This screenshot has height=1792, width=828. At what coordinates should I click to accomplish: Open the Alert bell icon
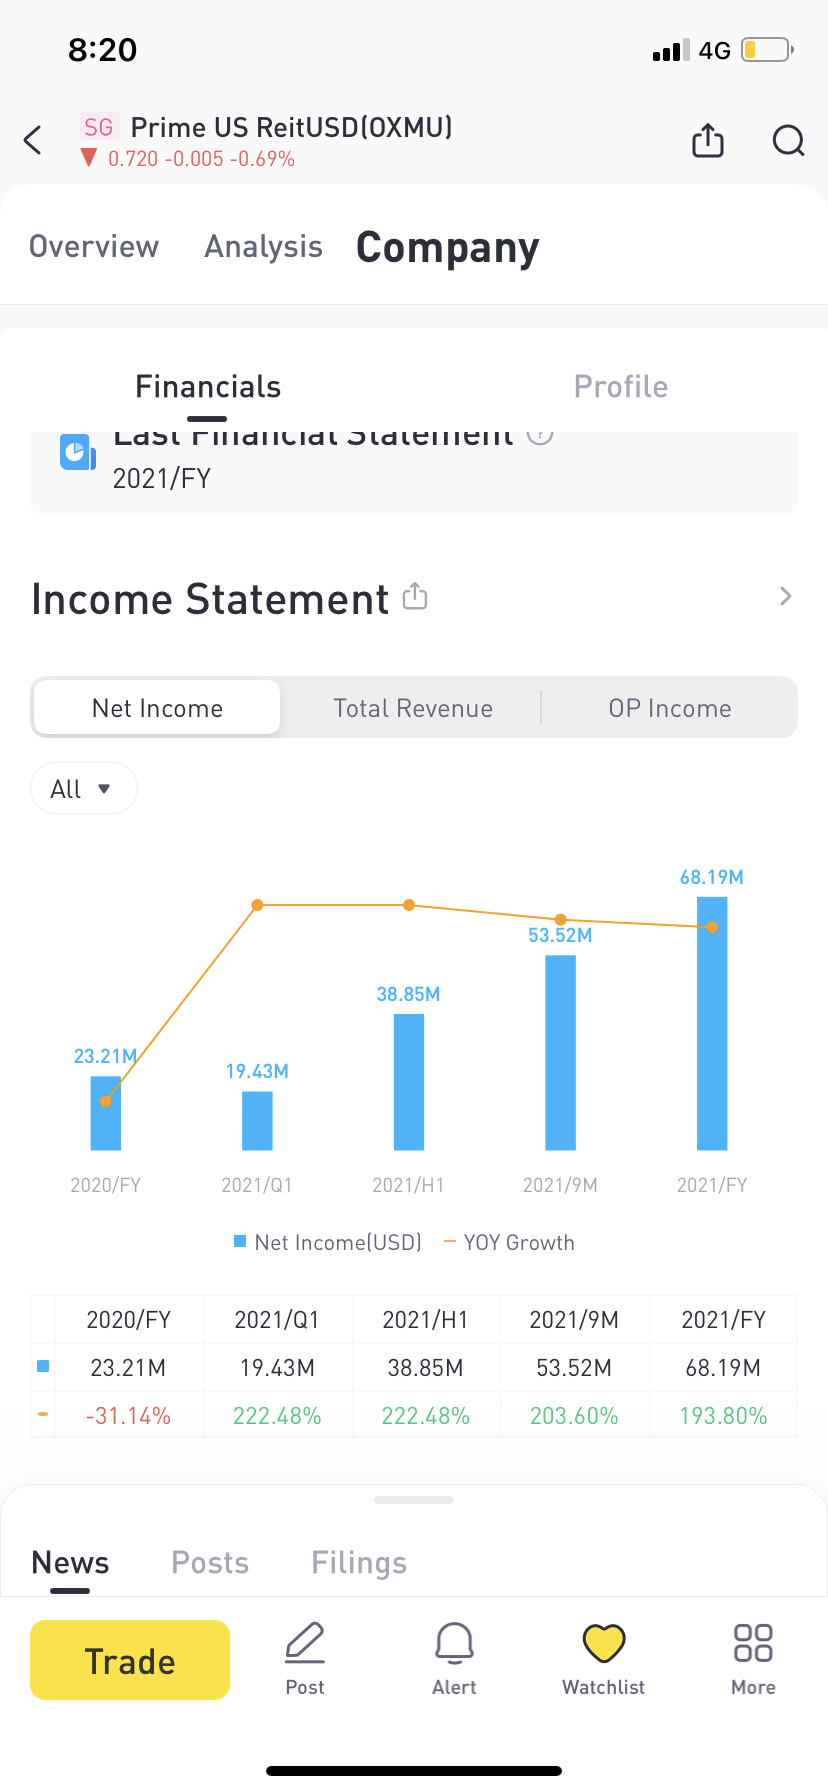click(454, 1643)
